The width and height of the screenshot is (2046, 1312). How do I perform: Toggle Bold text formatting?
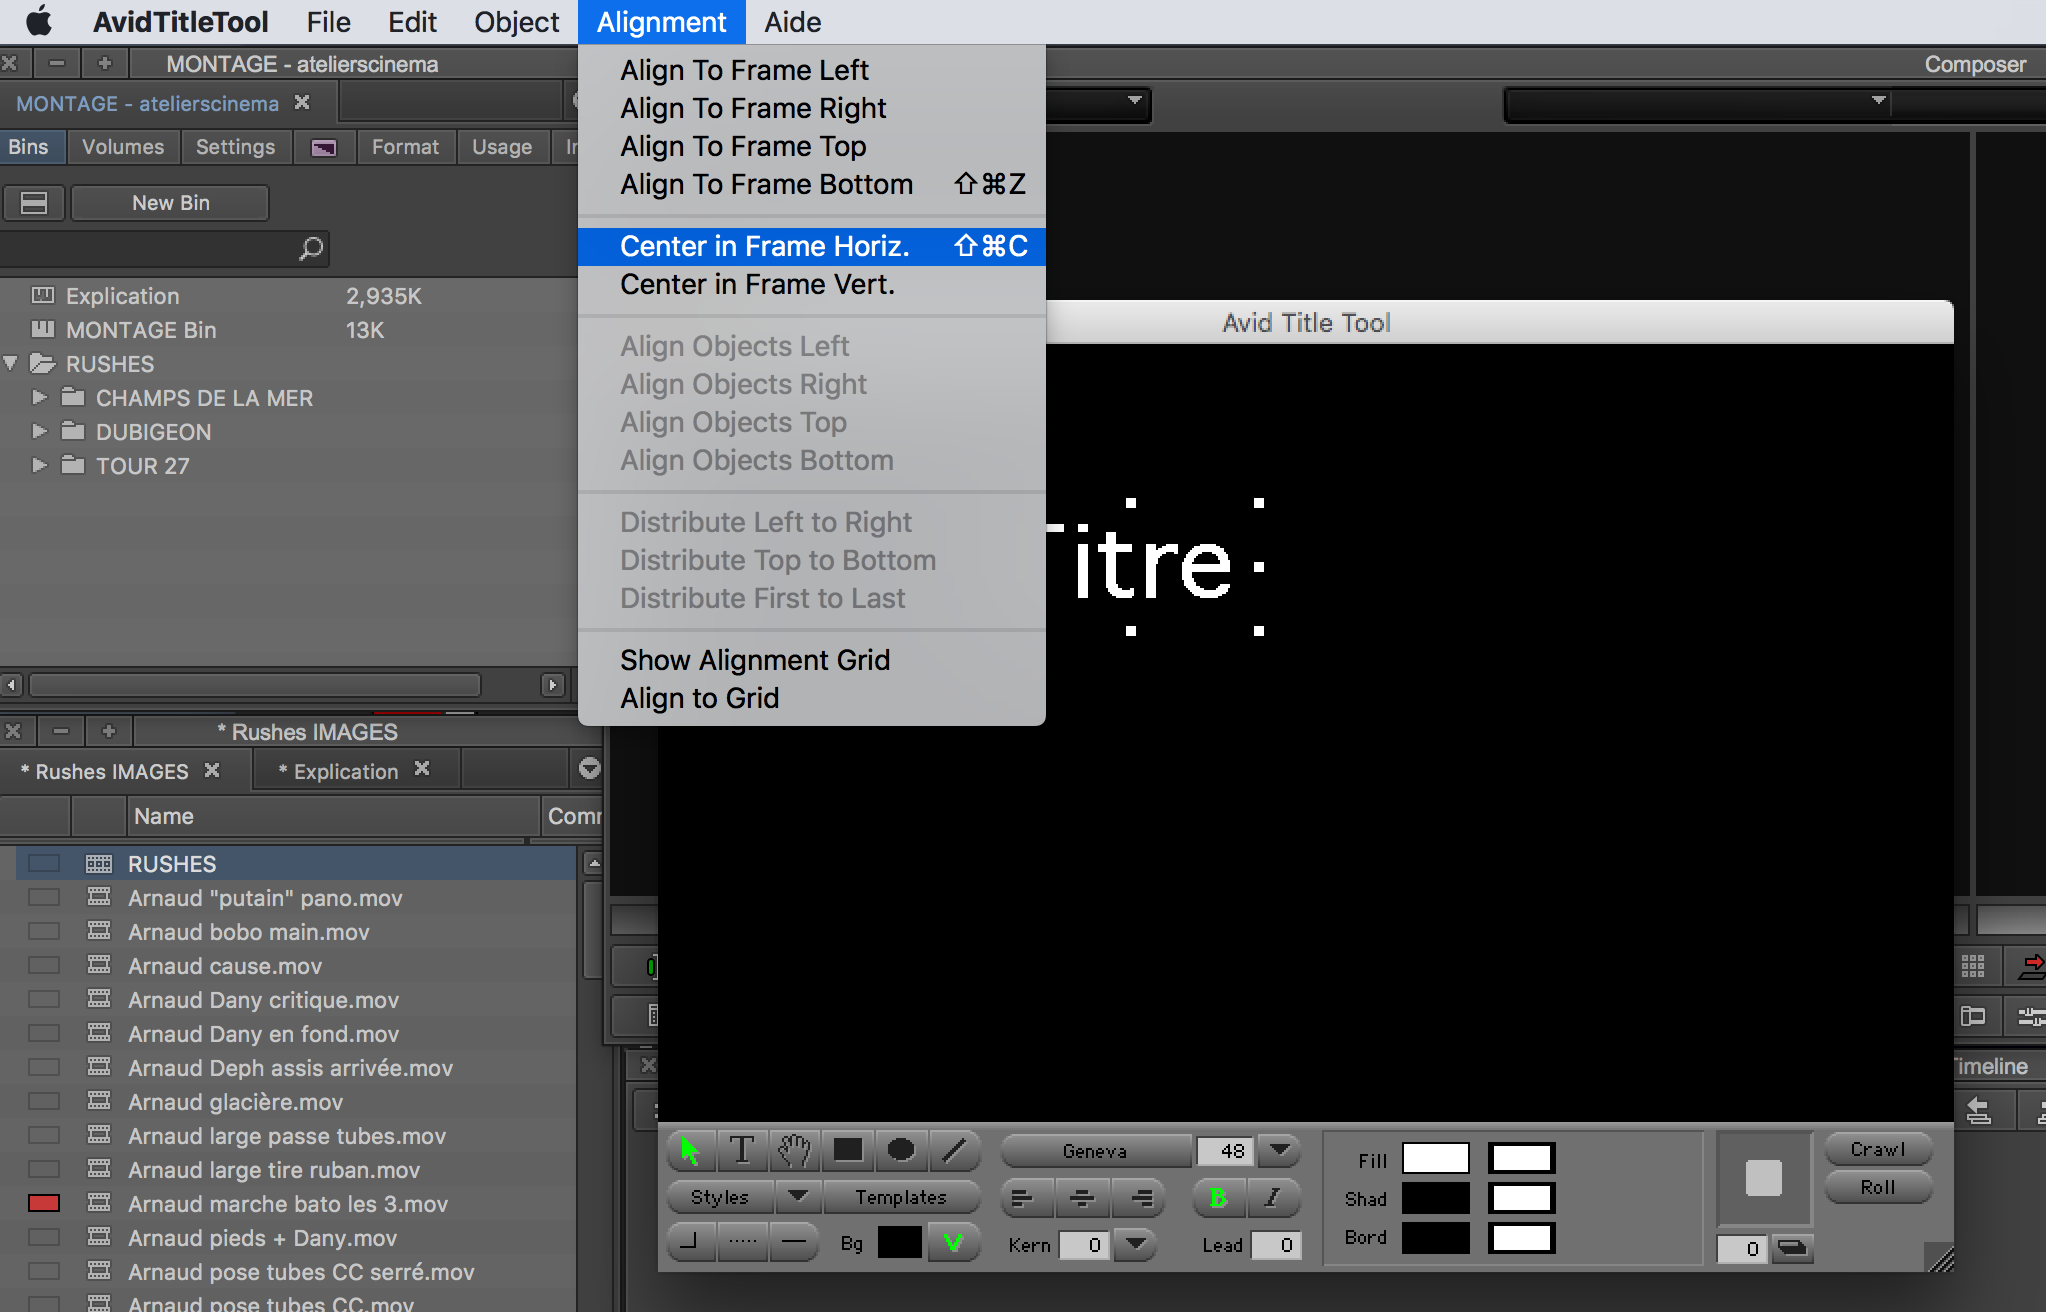[x=1218, y=1197]
